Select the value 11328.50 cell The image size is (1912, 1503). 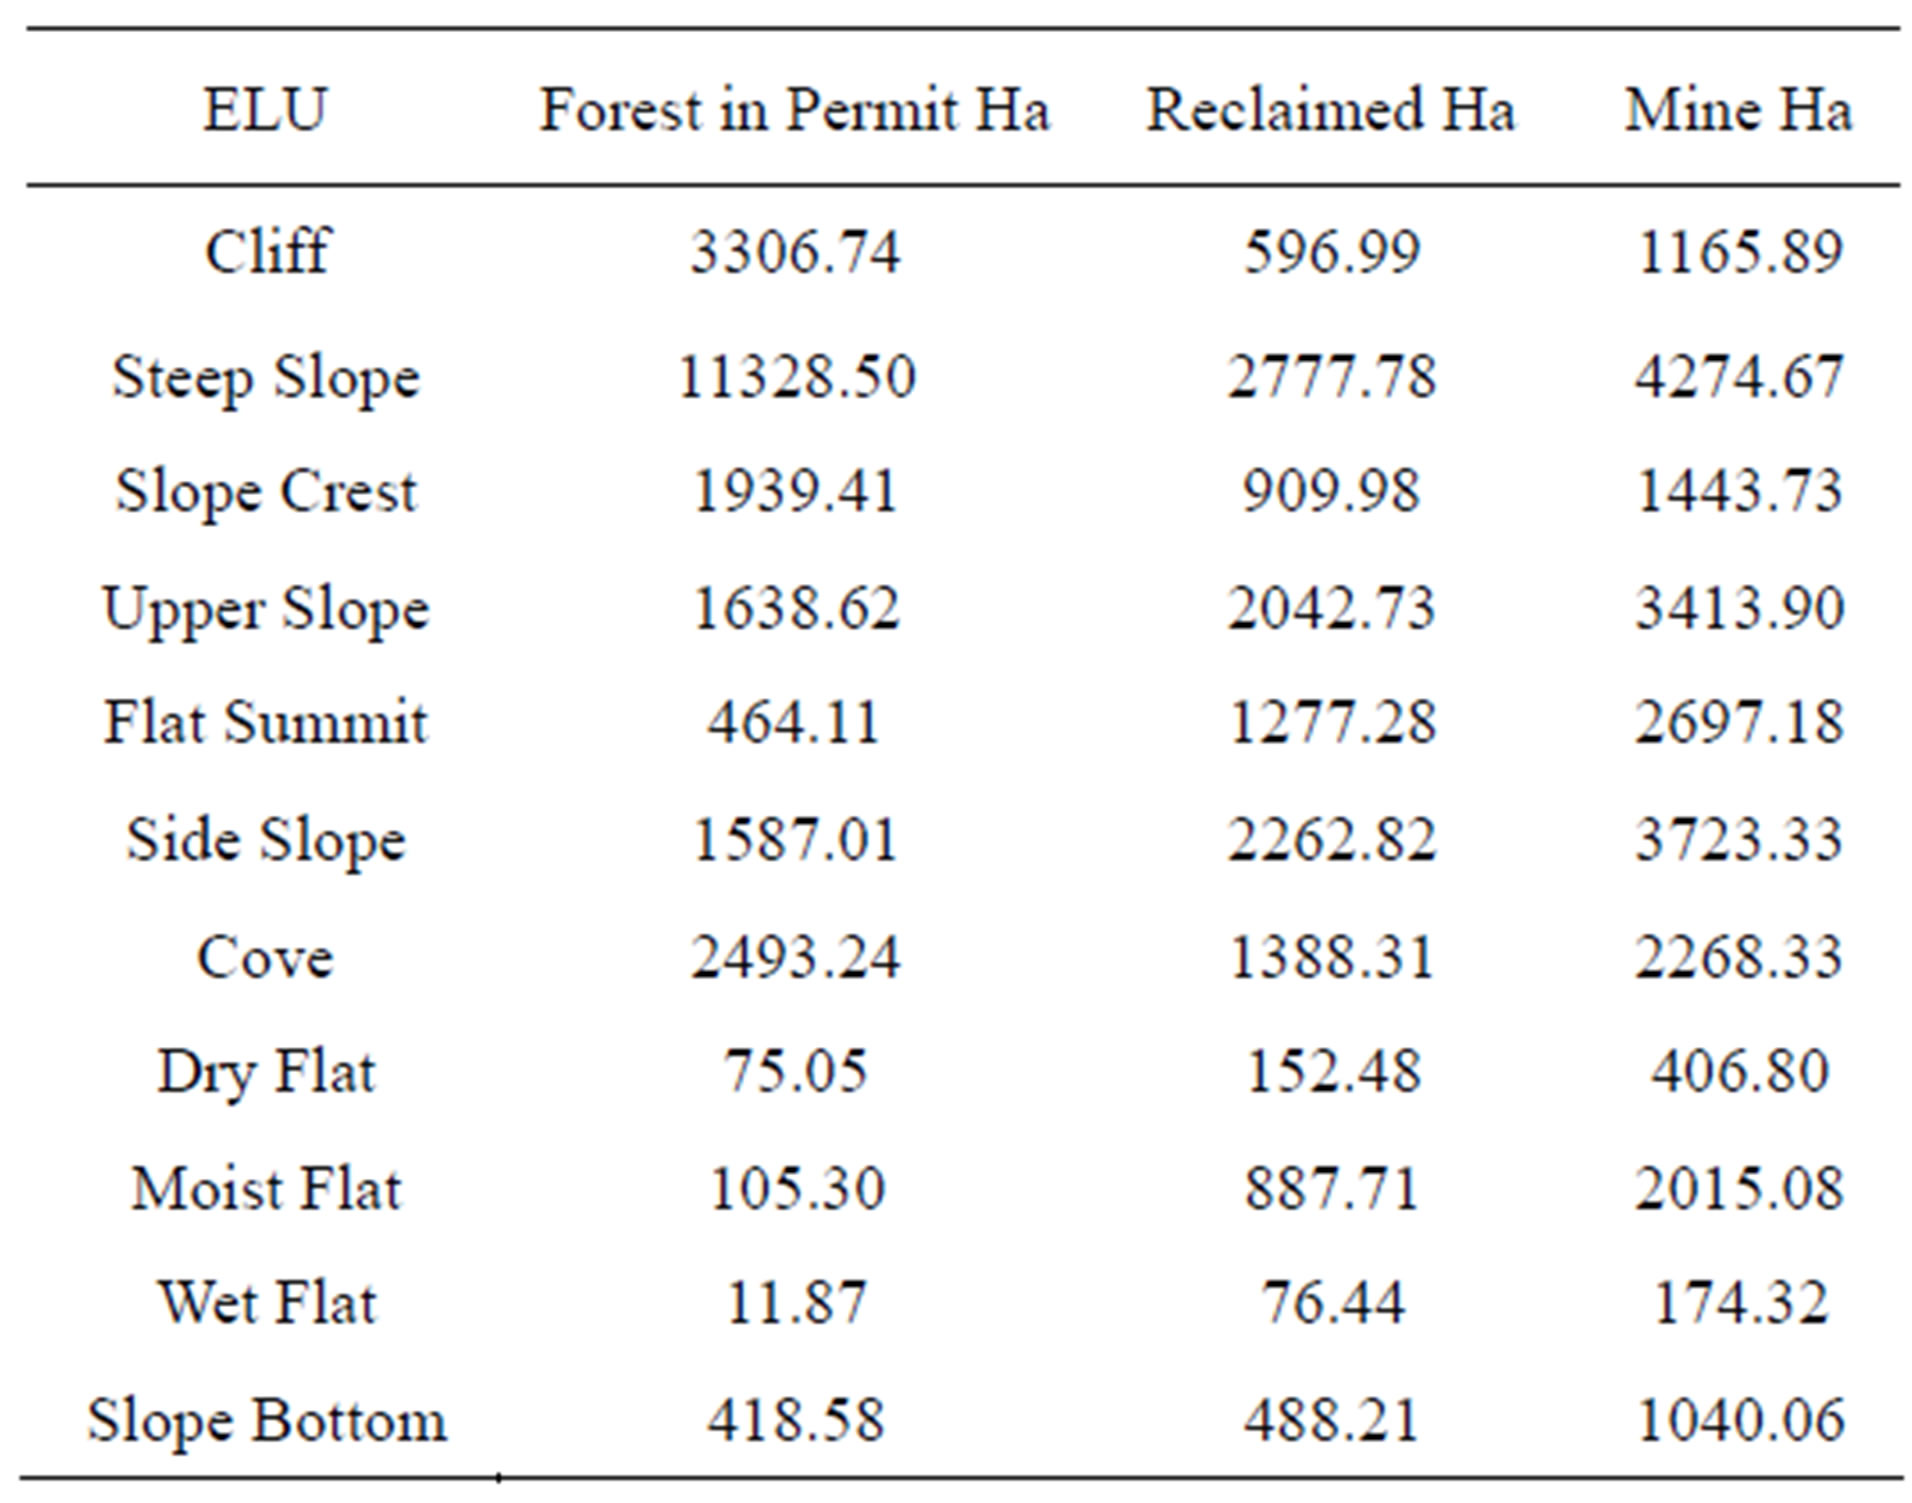pos(797,377)
